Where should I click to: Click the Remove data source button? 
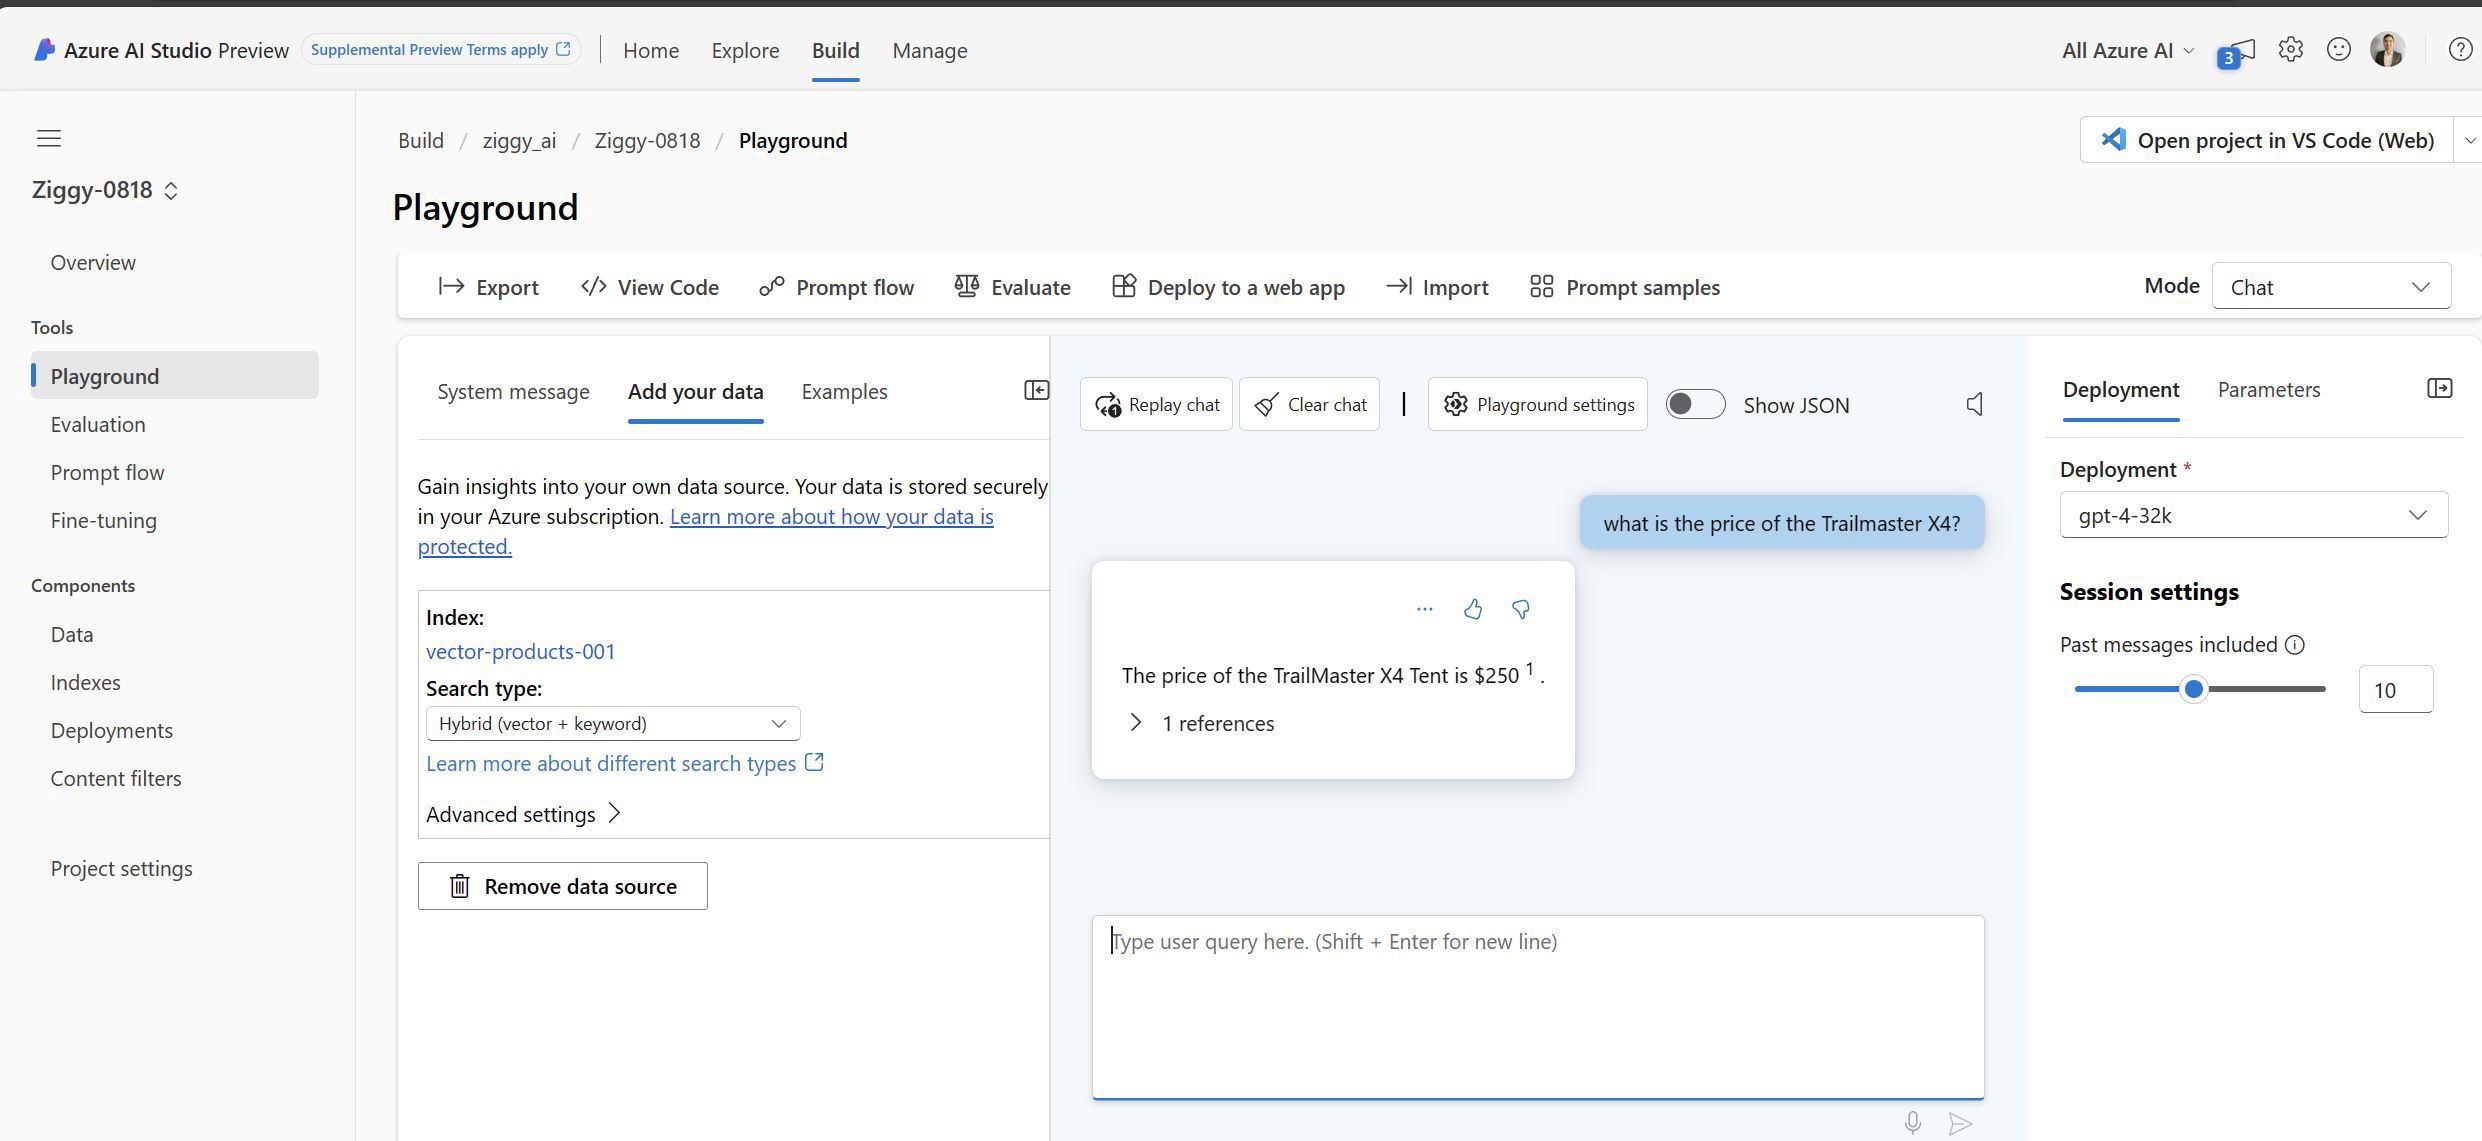(562, 886)
